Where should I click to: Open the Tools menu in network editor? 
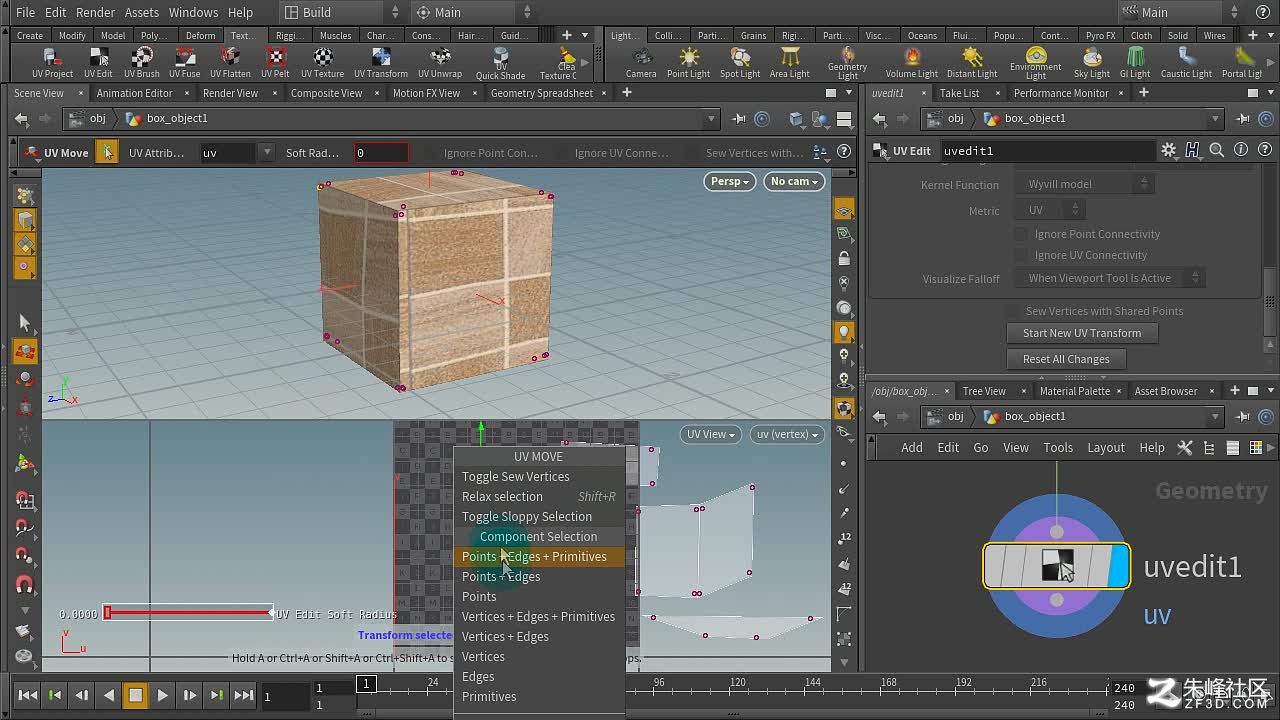[1058, 447]
